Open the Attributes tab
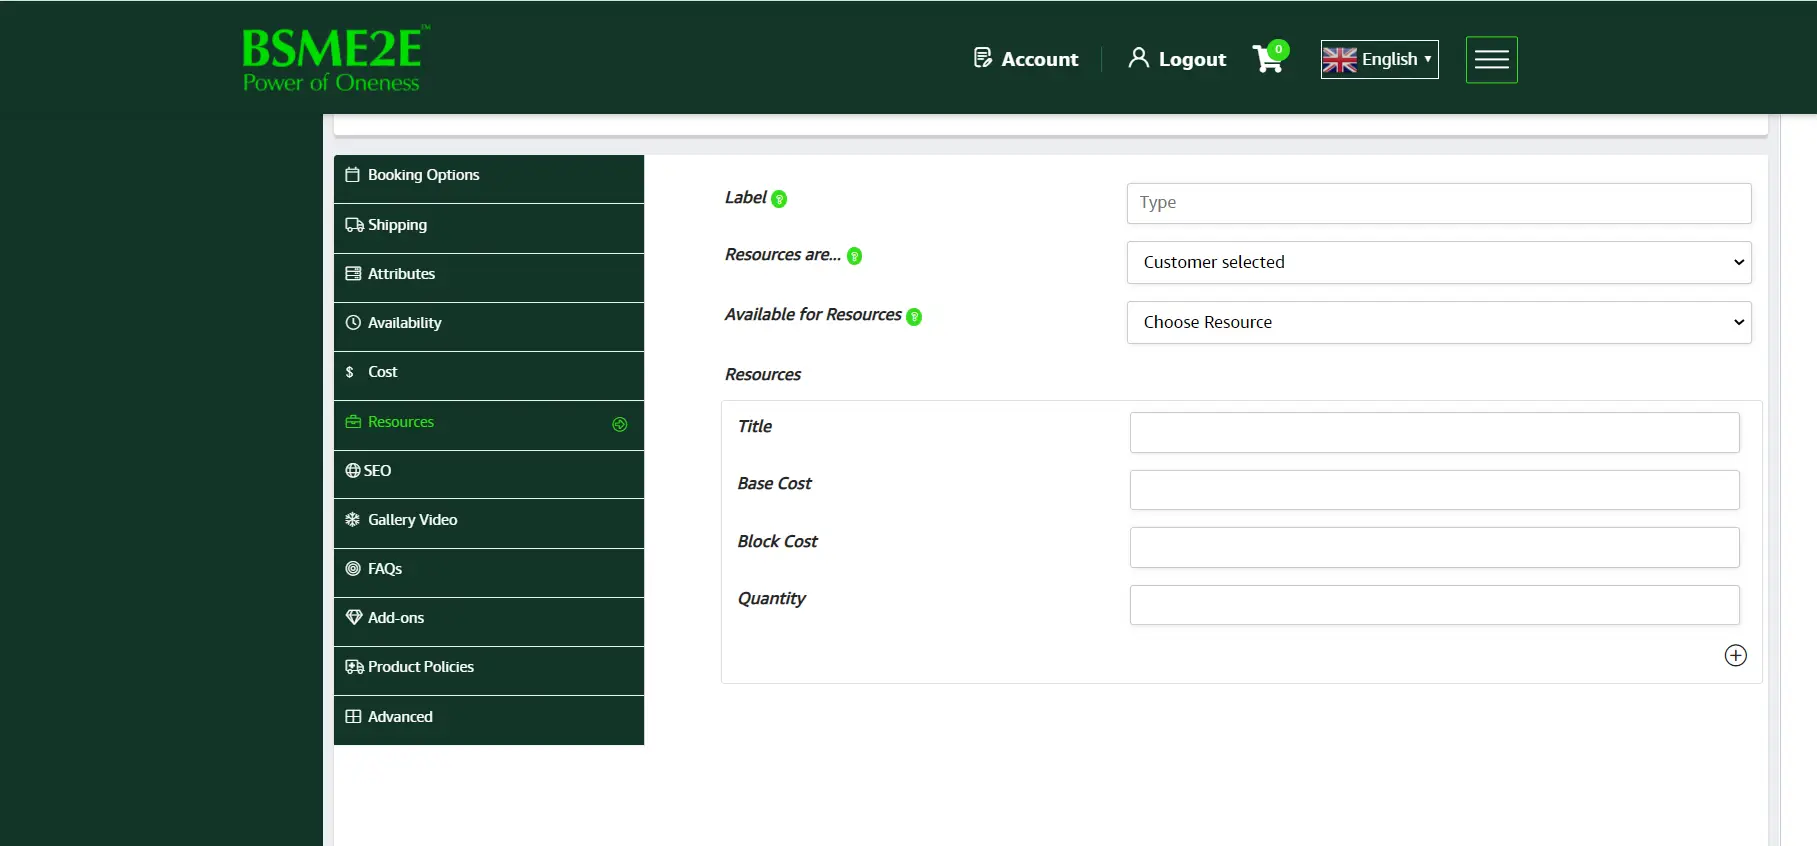This screenshot has height=846, width=1818. click(x=489, y=277)
